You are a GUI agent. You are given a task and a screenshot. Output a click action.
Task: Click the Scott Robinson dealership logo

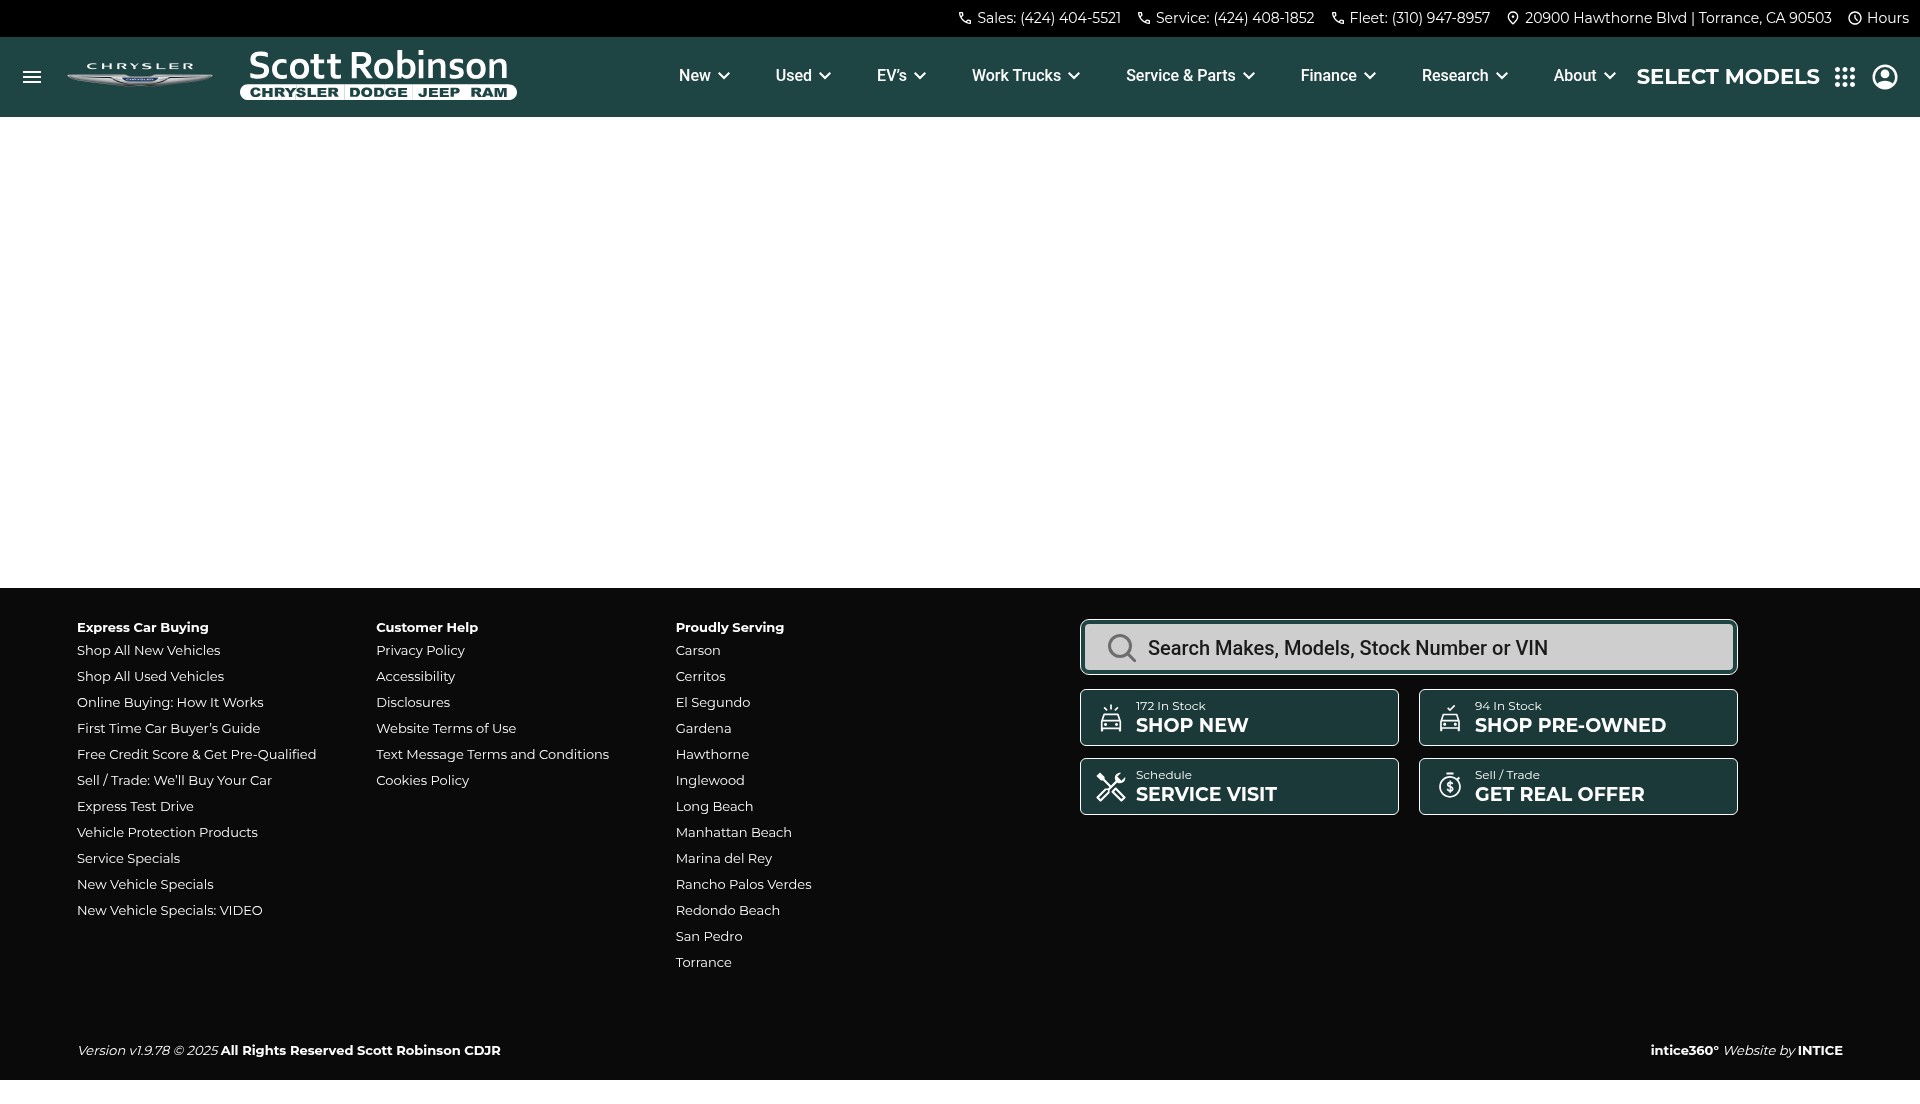(x=378, y=75)
